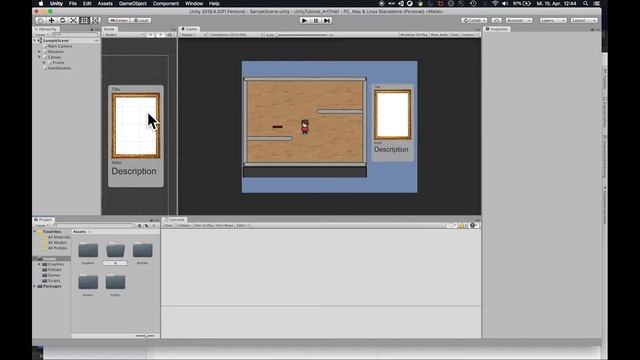Select the Move tool

[51, 20]
